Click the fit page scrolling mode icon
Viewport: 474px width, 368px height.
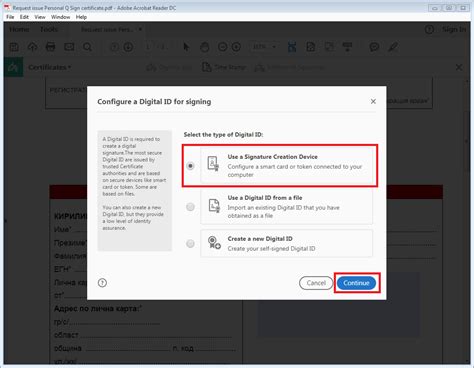pos(292,47)
